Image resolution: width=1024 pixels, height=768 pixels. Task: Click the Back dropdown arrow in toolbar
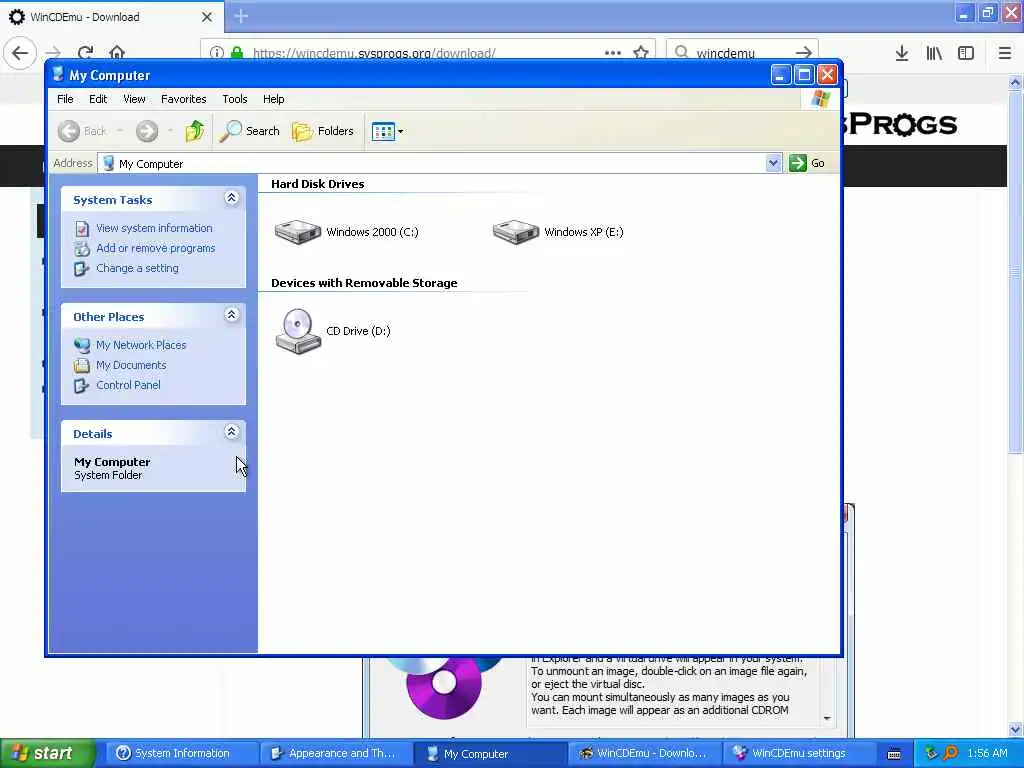120,131
